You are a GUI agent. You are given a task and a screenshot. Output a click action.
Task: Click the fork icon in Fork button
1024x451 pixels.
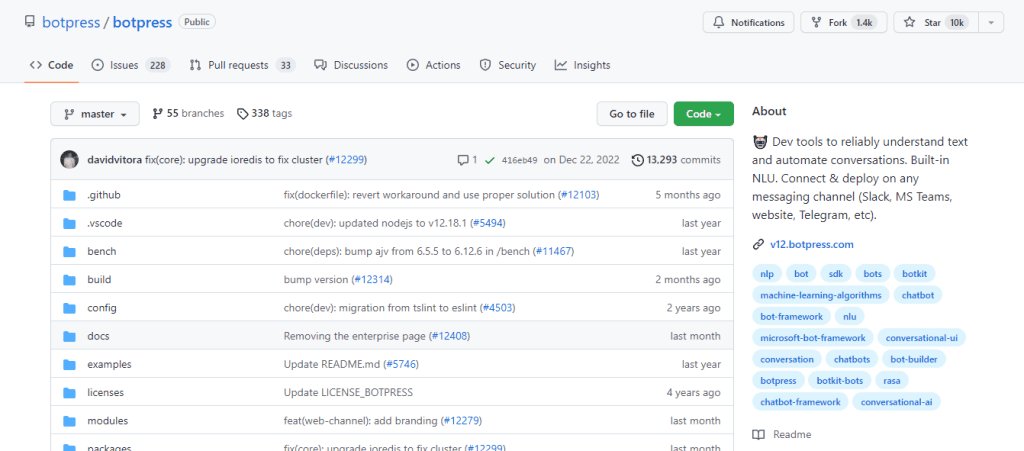click(816, 22)
